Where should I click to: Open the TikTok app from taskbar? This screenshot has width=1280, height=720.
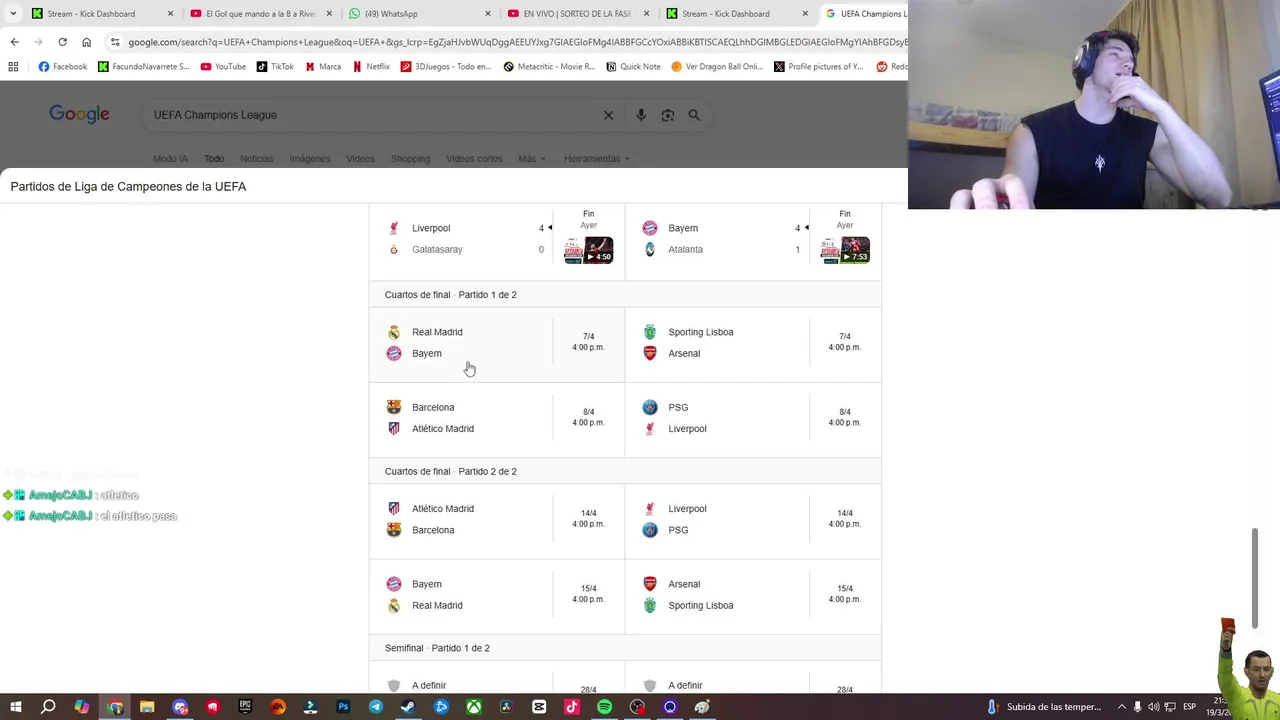tap(572, 707)
